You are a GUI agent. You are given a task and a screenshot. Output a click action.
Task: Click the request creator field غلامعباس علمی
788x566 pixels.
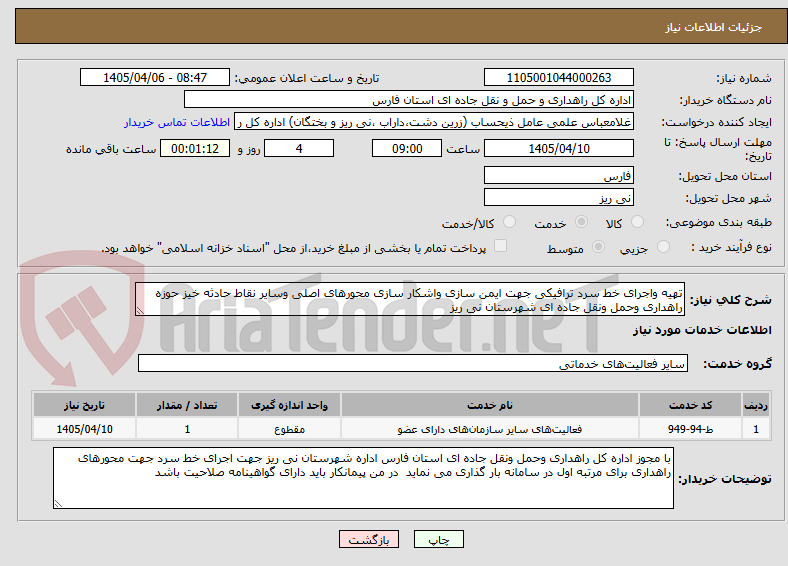coord(434,122)
